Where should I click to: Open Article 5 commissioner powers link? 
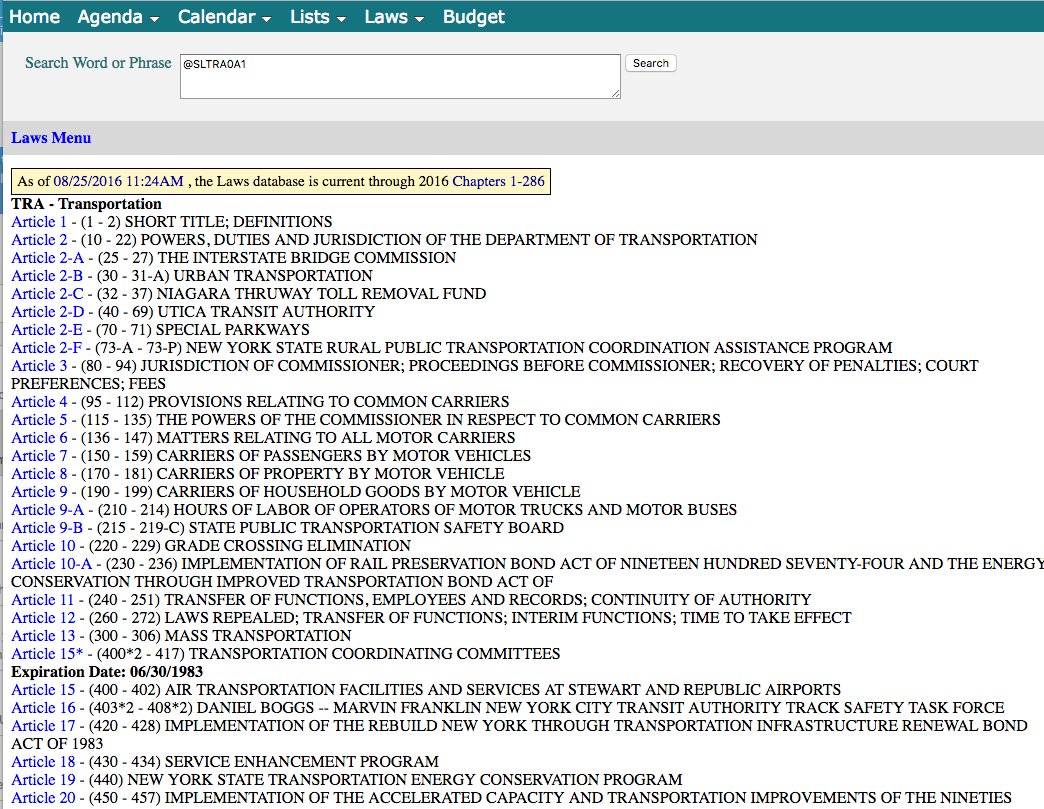coord(39,419)
